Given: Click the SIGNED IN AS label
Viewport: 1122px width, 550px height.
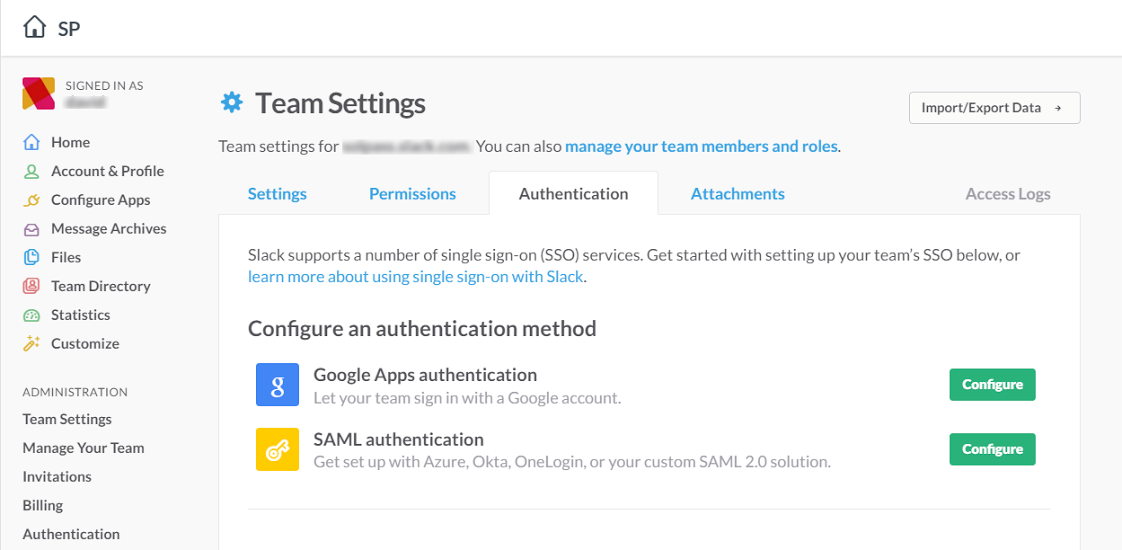Looking at the screenshot, I should click(104, 86).
